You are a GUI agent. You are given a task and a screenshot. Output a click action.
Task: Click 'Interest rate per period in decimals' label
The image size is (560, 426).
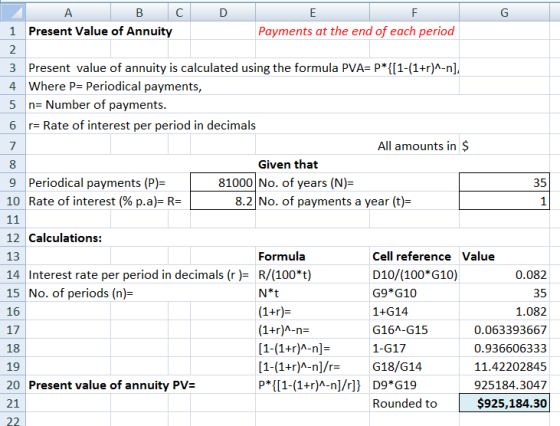138,275
